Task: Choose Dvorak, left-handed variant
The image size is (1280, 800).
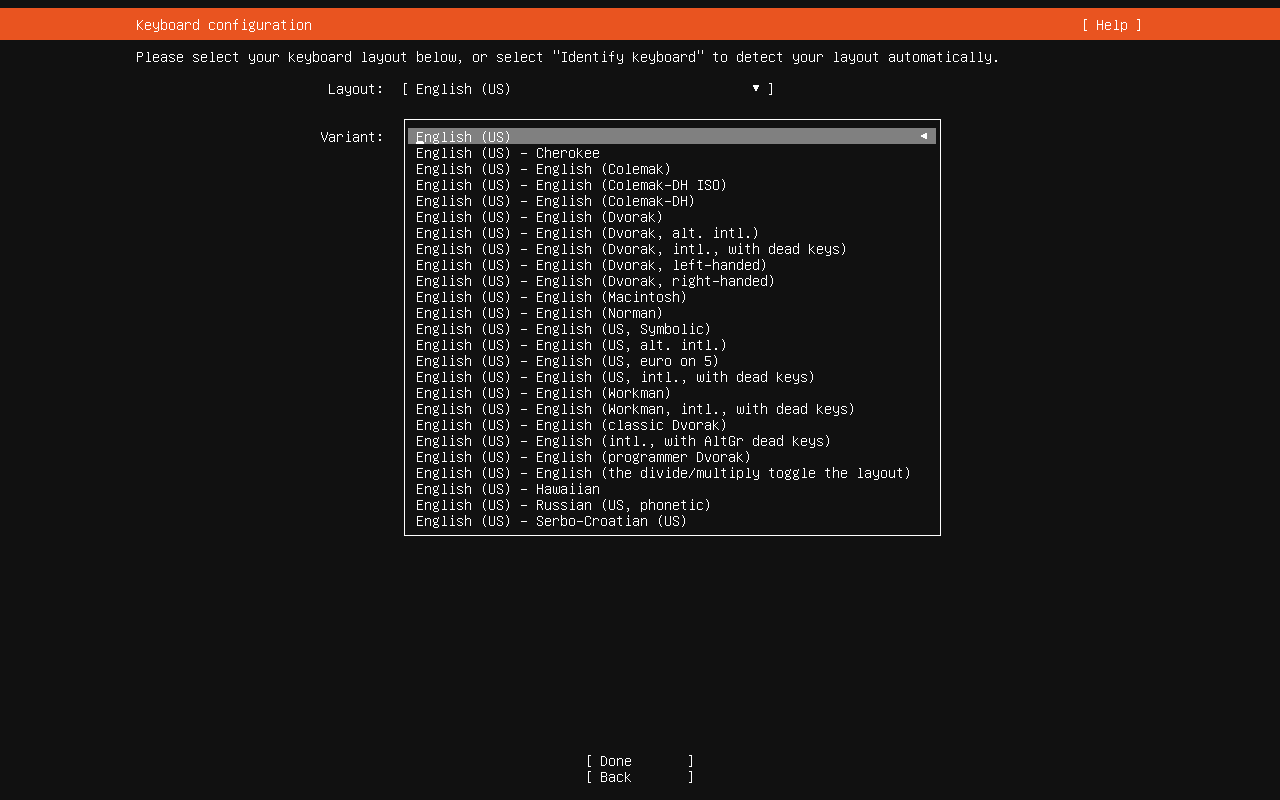Action: tap(591, 265)
